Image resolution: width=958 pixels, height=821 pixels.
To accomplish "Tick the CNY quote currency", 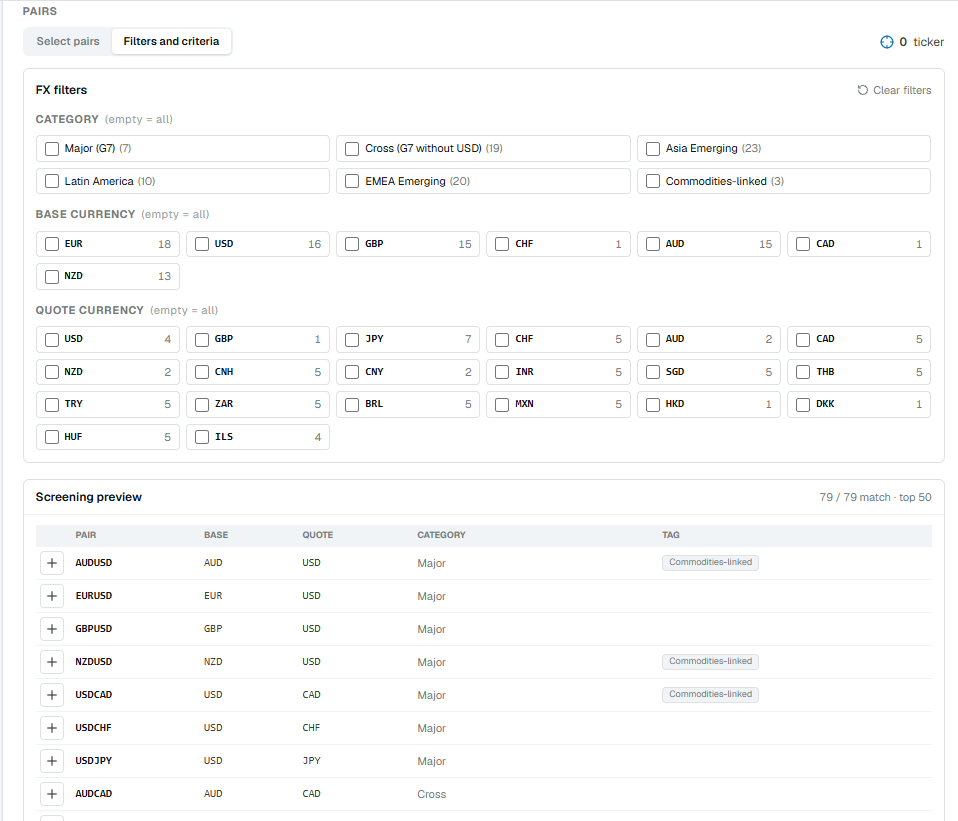I will [352, 372].
